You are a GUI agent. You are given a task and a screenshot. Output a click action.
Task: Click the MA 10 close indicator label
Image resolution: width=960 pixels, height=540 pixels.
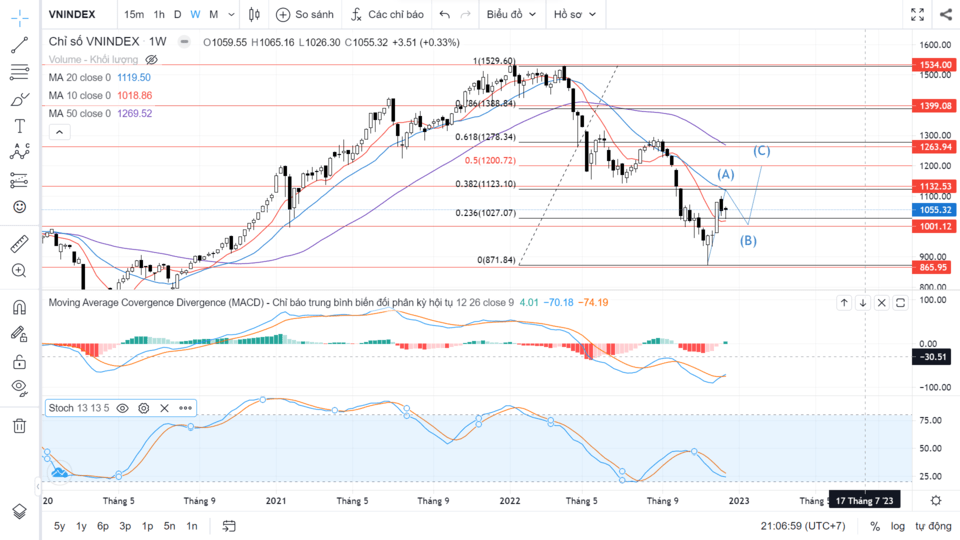pyautogui.click(x=80, y=96)
